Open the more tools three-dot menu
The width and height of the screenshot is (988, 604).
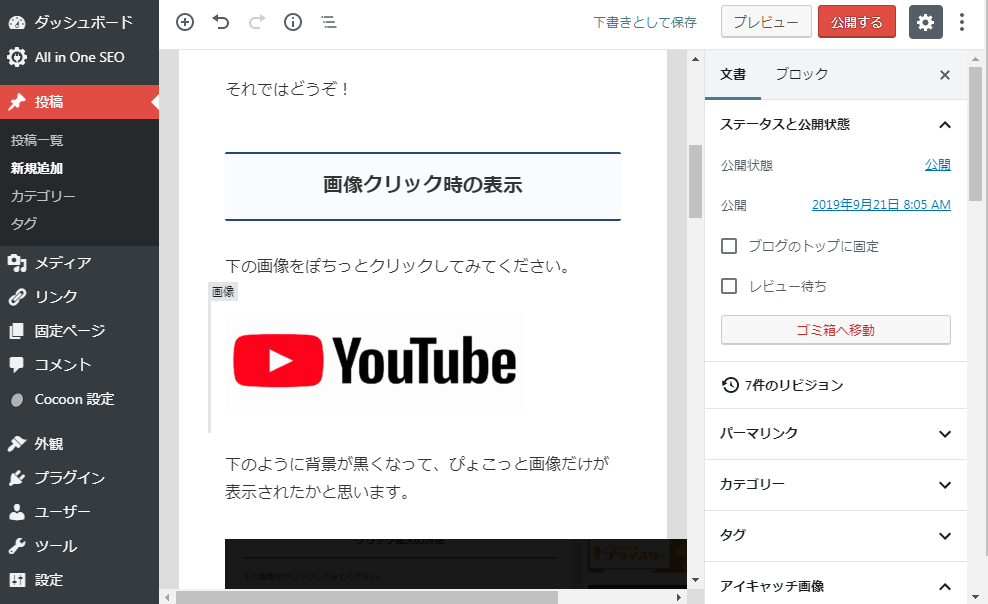click(x=962, y=22)
